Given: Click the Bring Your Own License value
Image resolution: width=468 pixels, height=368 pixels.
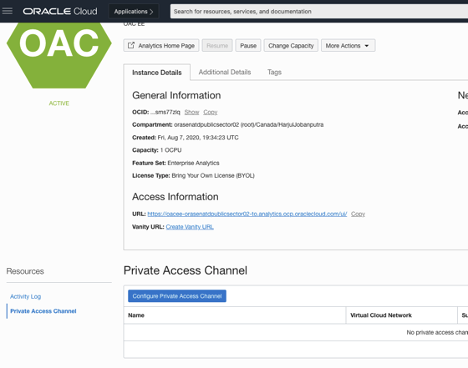Looking at the screenshot, I should tap(213, 176).
